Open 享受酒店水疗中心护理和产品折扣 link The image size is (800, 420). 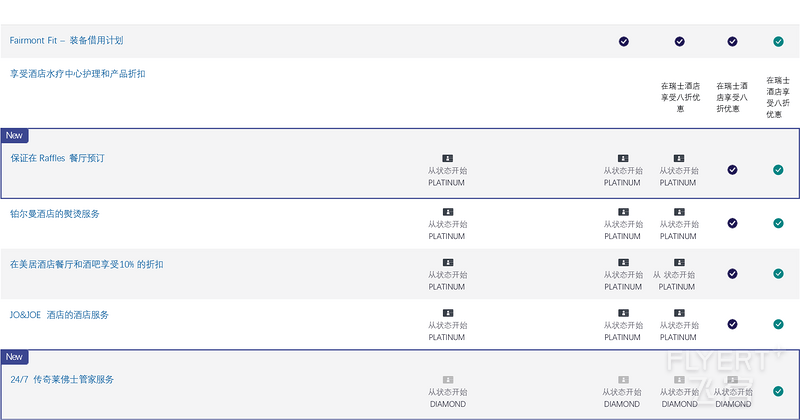[78, 74]
